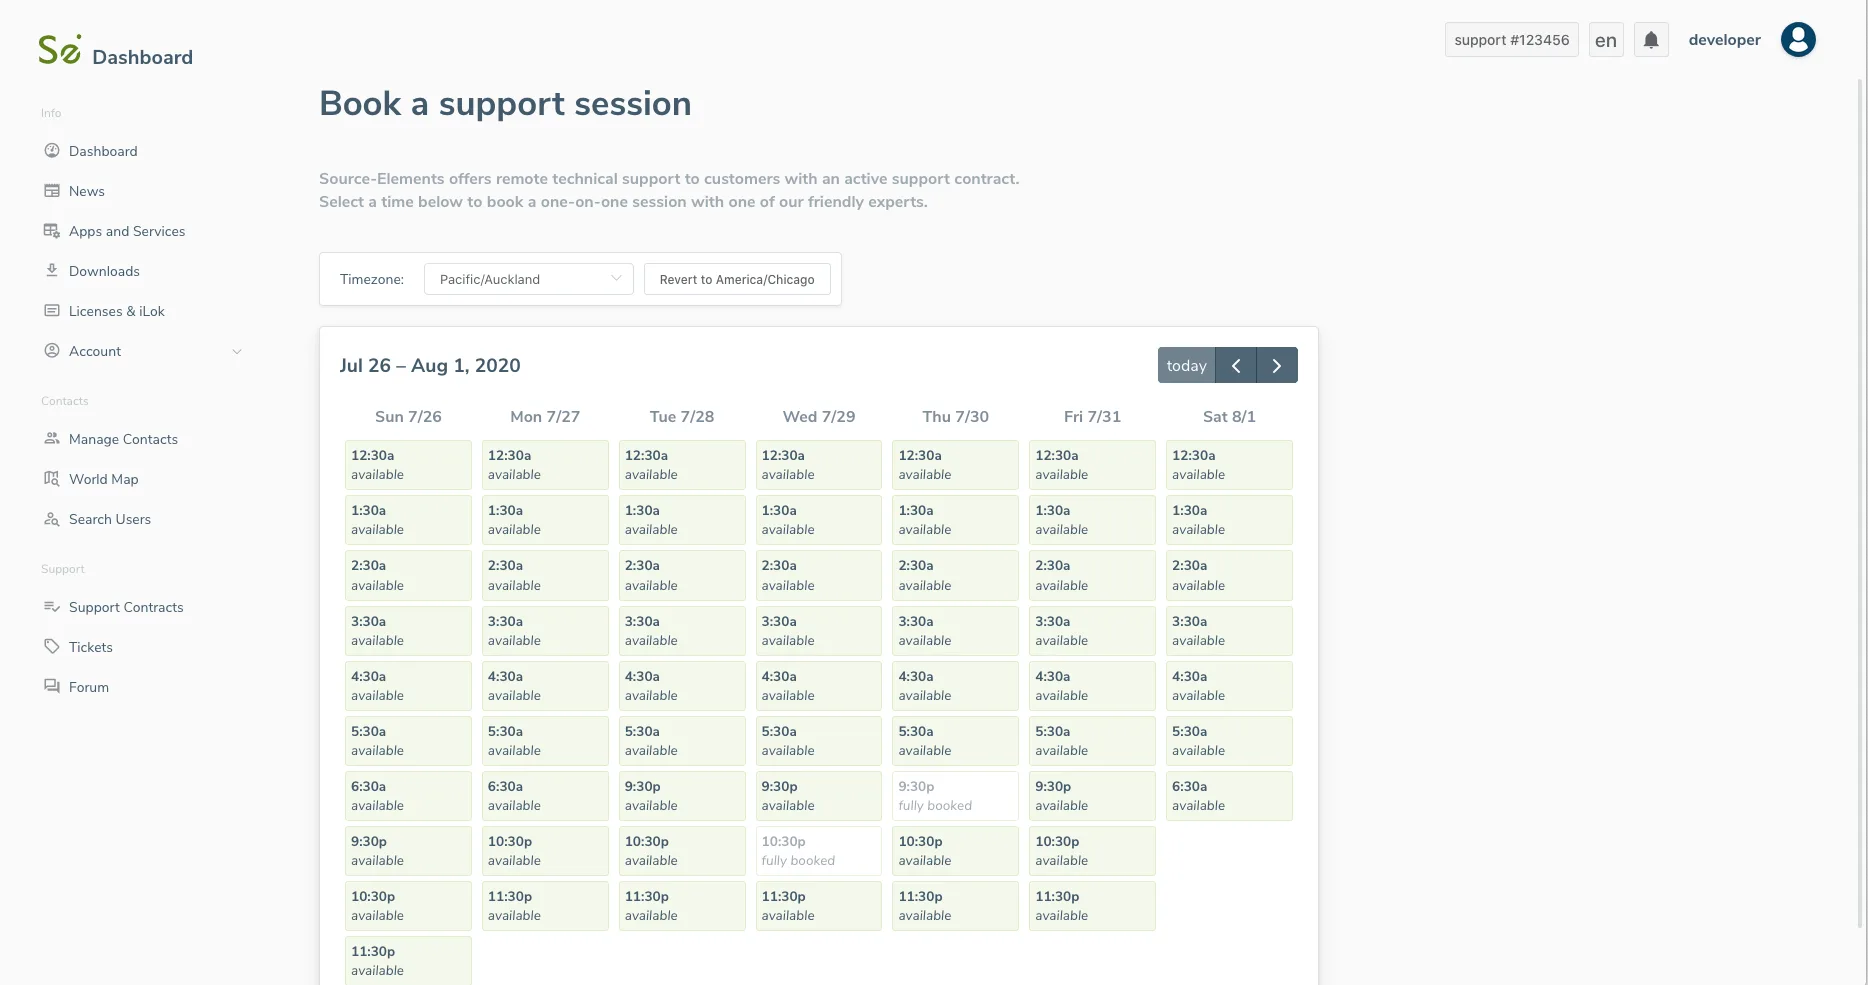This screenshot has width=1868, height=985.
Task: Expand the Account submenu chevron
Action: tap(237, 351)
